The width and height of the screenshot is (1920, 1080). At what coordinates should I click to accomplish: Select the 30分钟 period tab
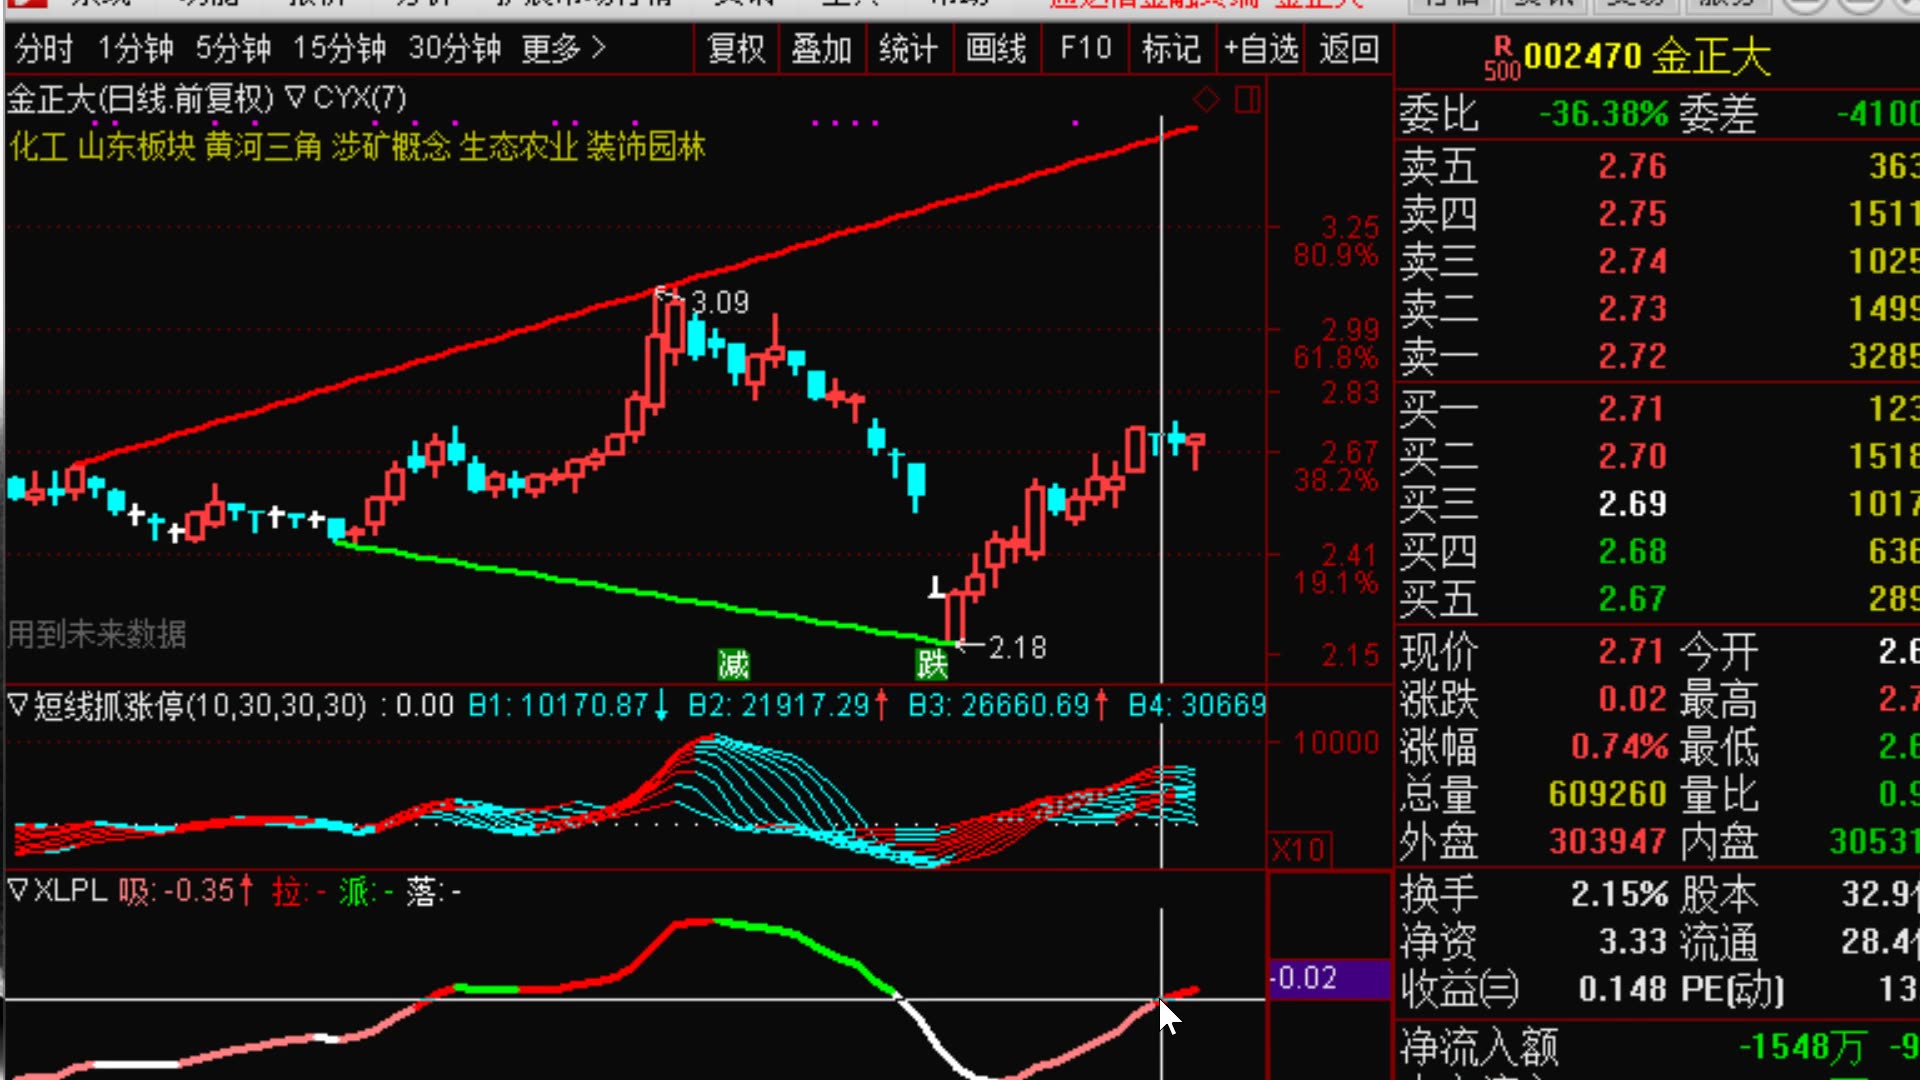[455, 48]
